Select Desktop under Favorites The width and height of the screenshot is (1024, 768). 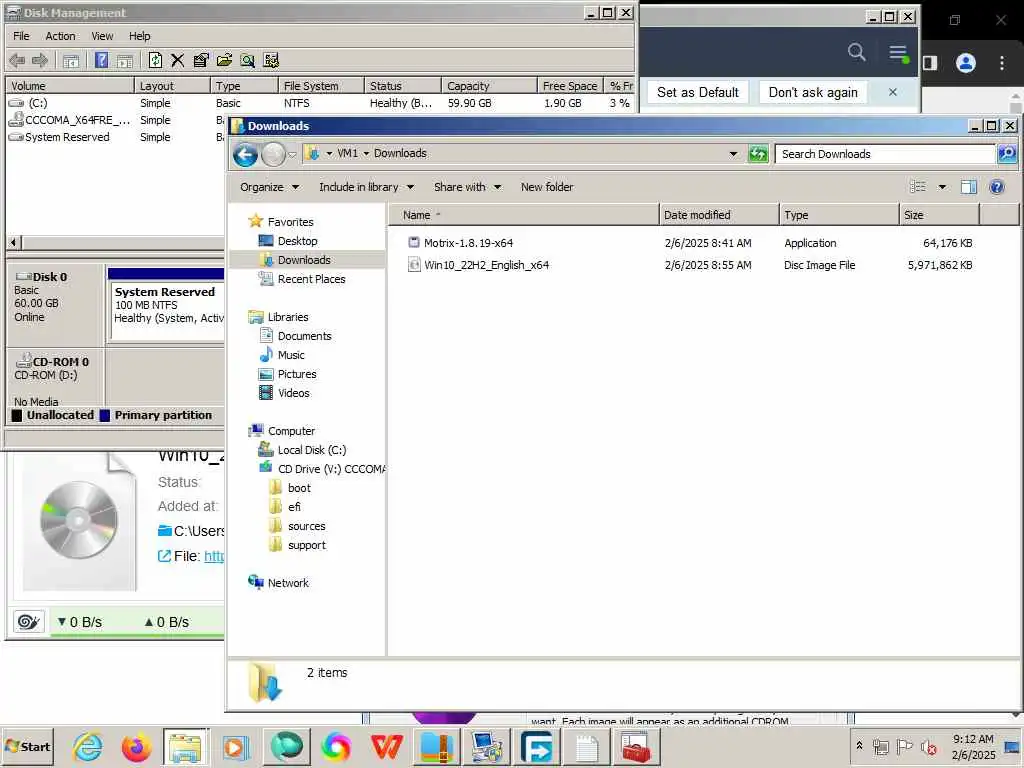297,241
